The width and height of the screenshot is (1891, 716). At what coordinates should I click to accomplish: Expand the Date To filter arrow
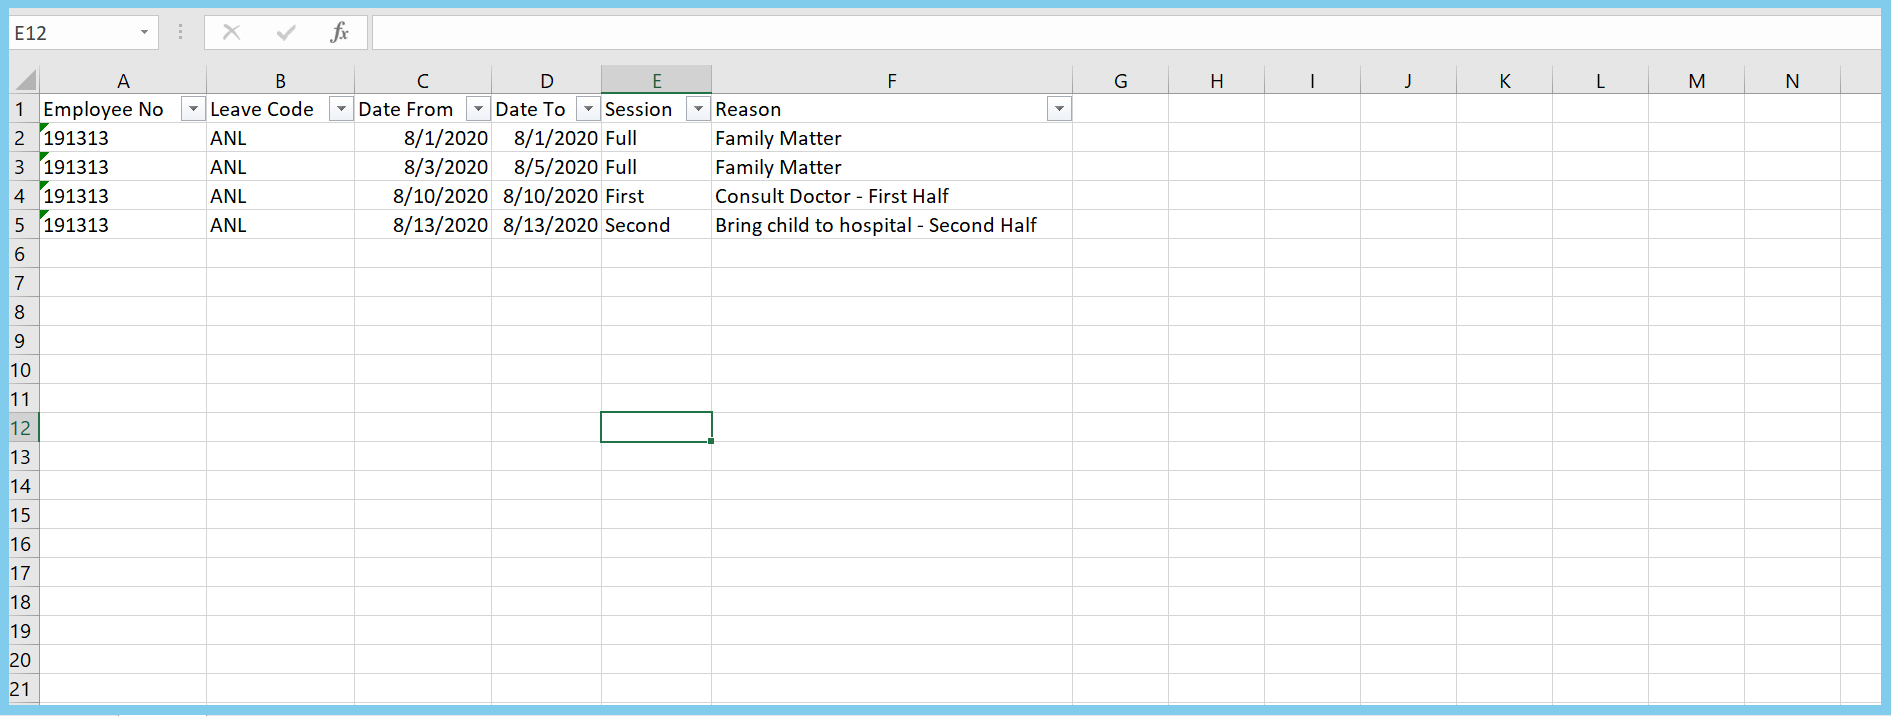click(x=588, y=109)
